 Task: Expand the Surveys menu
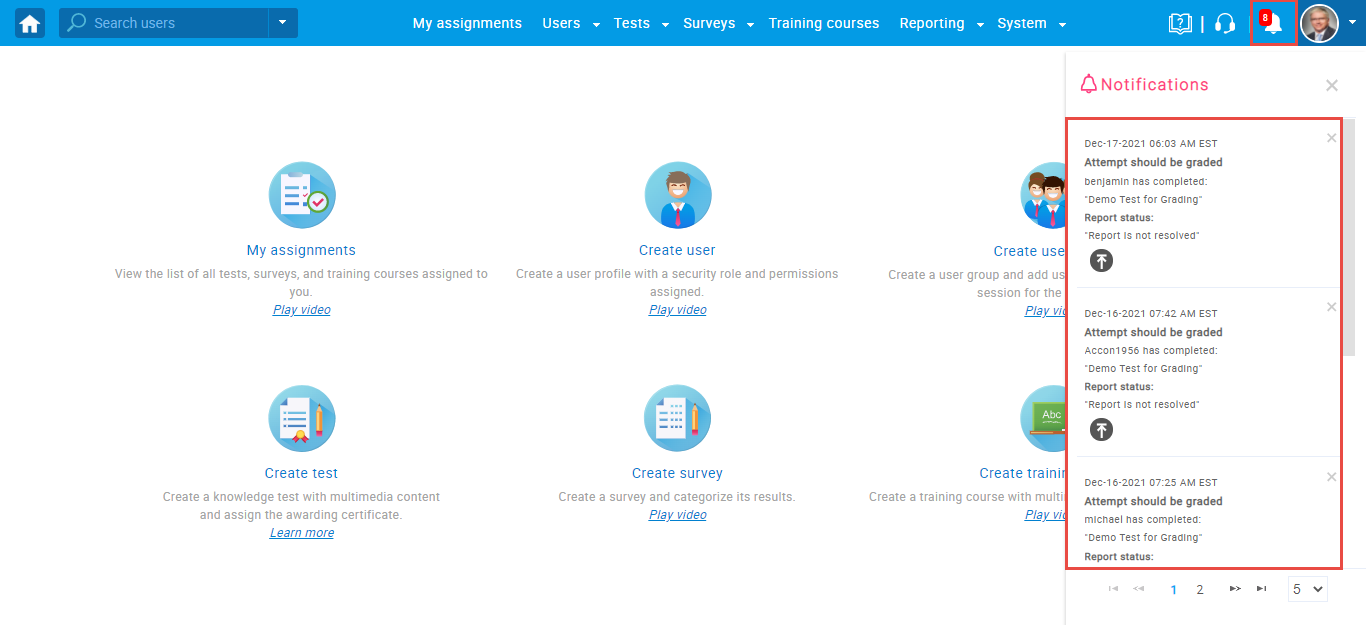718,23
